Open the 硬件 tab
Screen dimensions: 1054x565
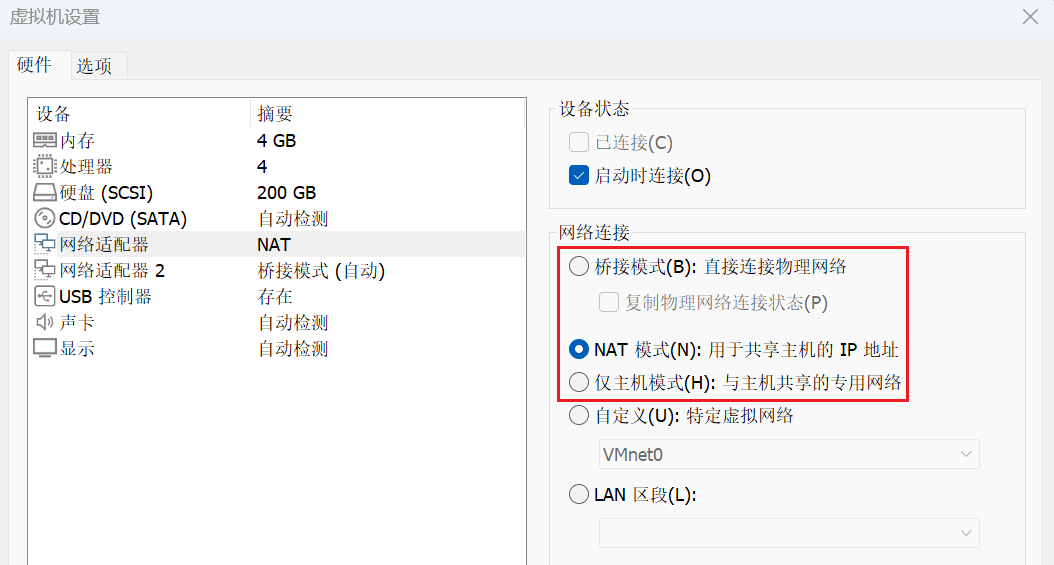[x=35, y=65]
